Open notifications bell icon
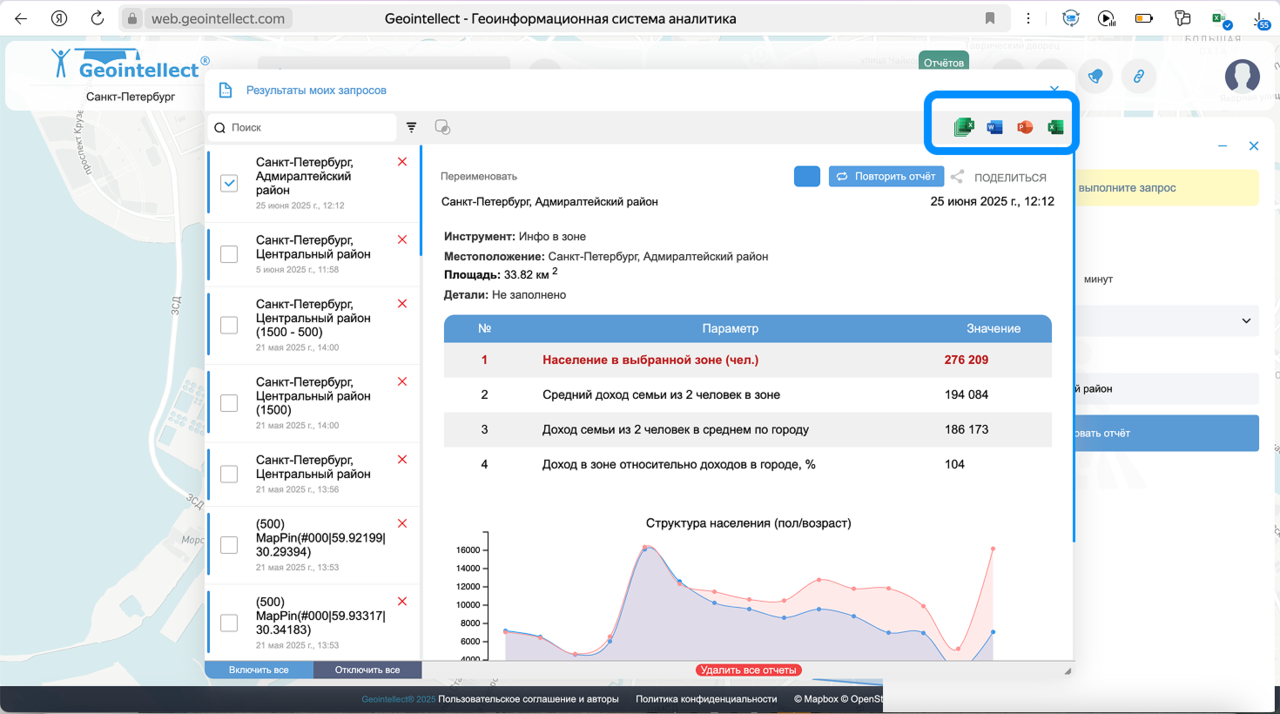Viewport: 1280px width, 714px height. click(1096, 77)
